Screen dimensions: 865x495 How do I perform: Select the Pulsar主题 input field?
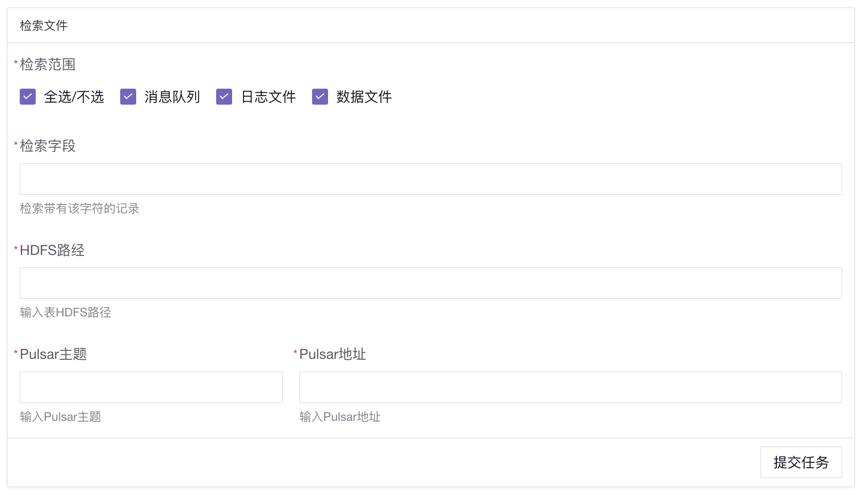151,387
